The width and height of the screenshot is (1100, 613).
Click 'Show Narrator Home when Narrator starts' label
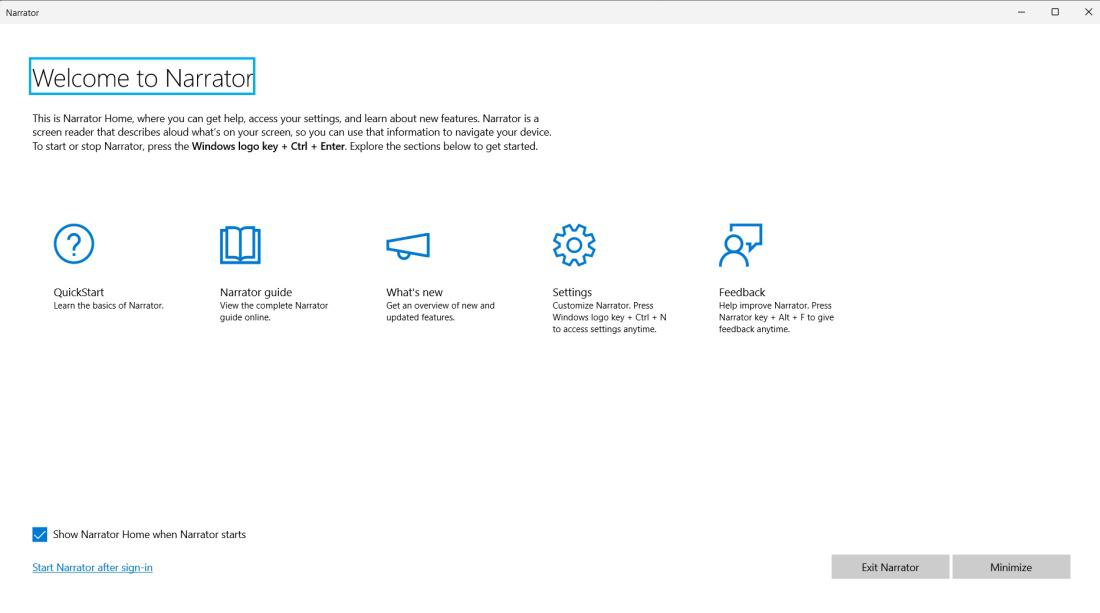pyautogui.click(x=149, y=534)
